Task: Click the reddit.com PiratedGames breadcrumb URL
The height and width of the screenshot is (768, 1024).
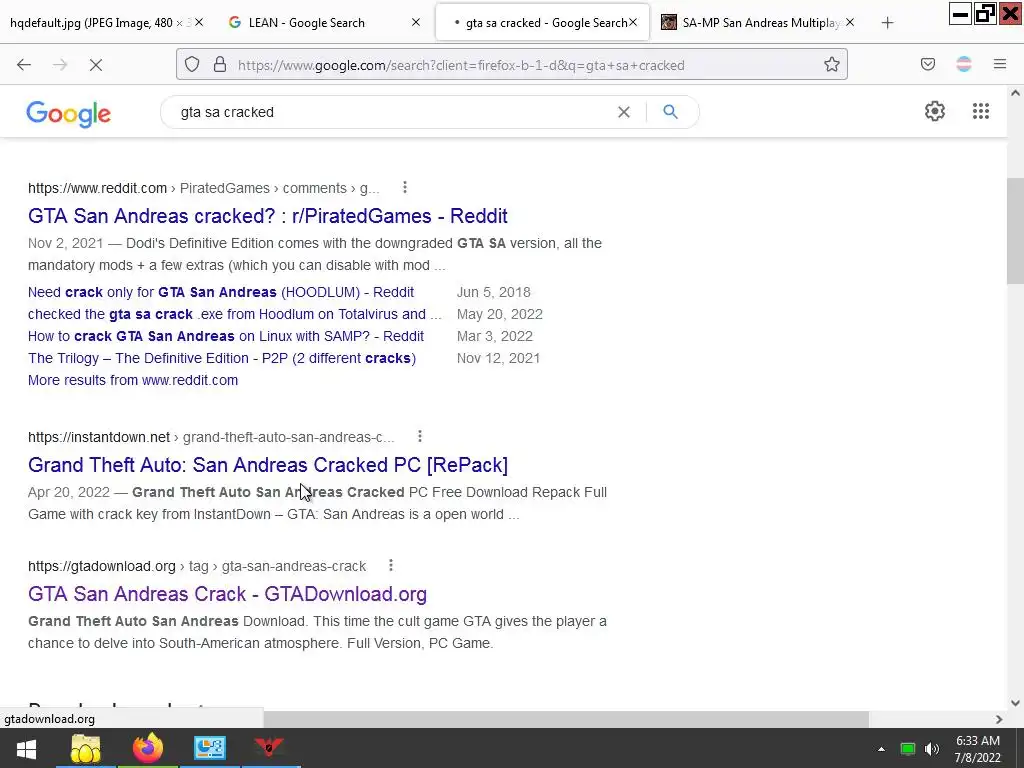Action: (x=204, y=188)
